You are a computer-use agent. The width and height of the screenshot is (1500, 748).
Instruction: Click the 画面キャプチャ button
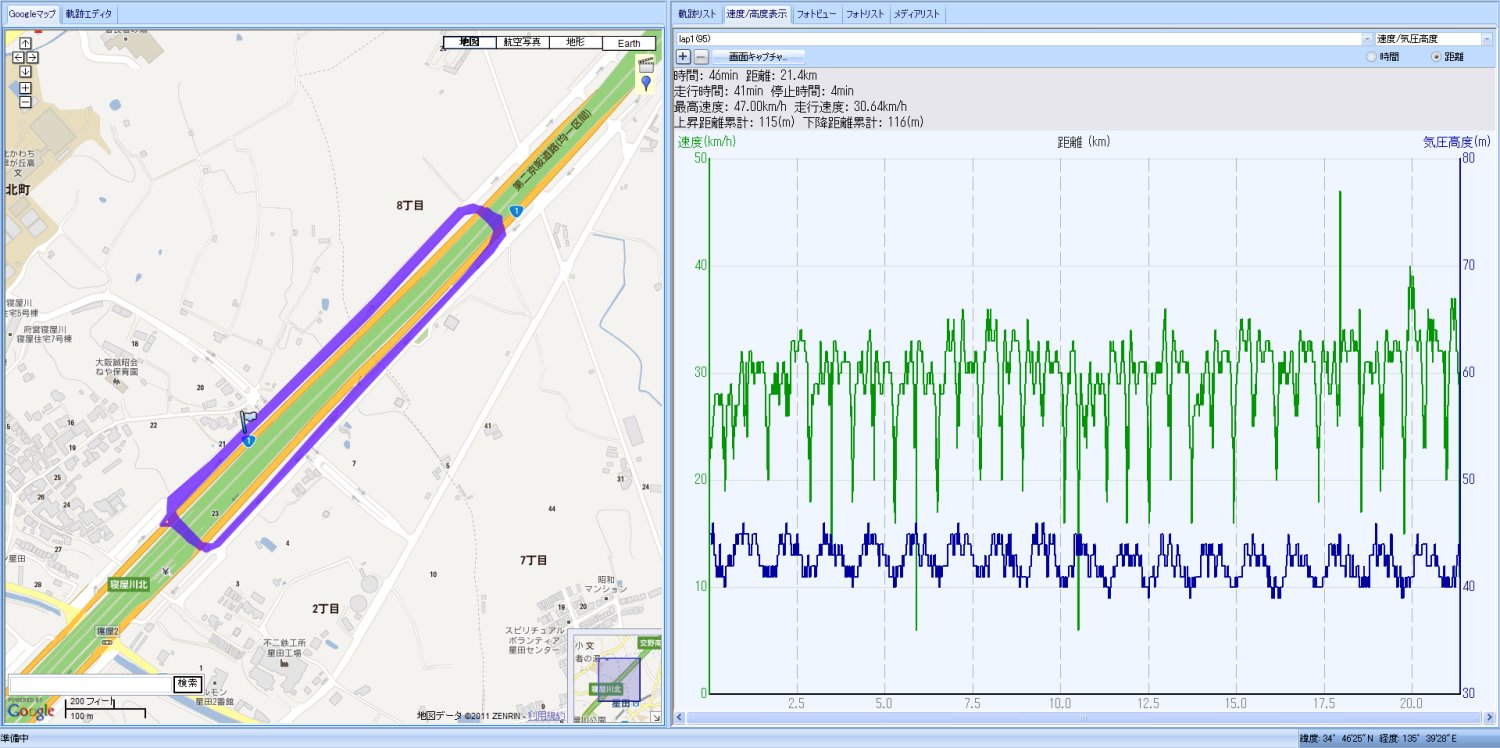tap(758, 57)
